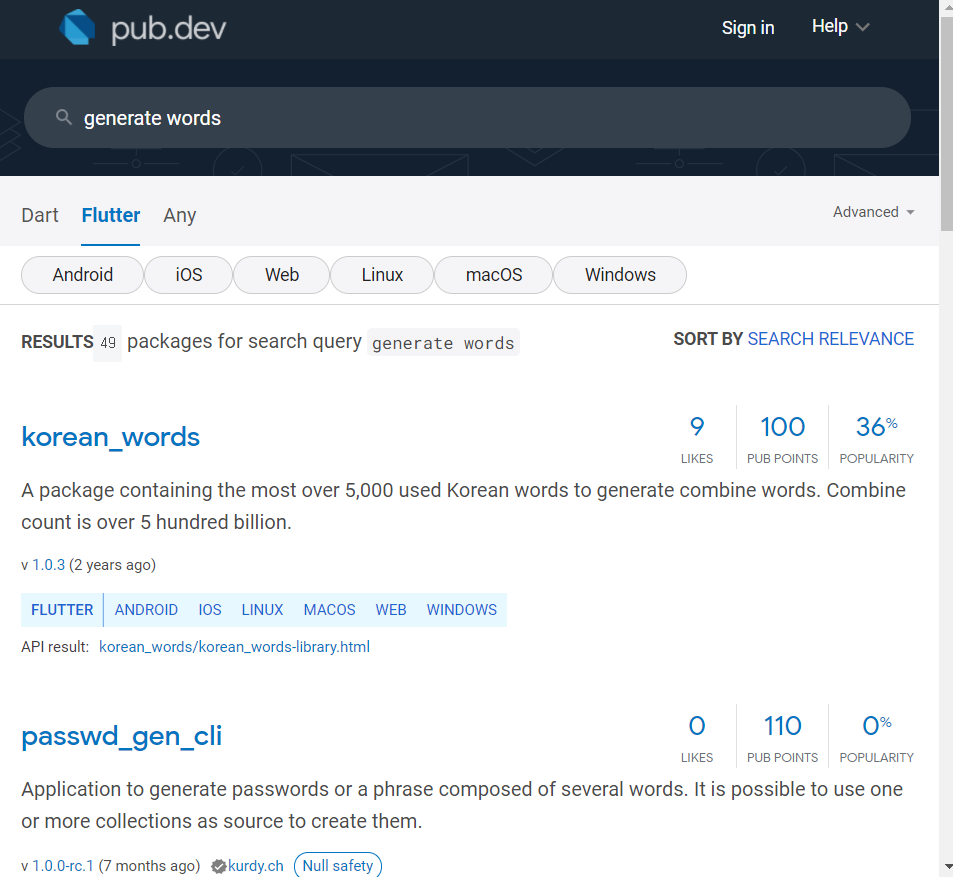Screen dimensions: 953x877
Task: Click the LINUX tag under korean_words
Action: click(x=263, y=610)
